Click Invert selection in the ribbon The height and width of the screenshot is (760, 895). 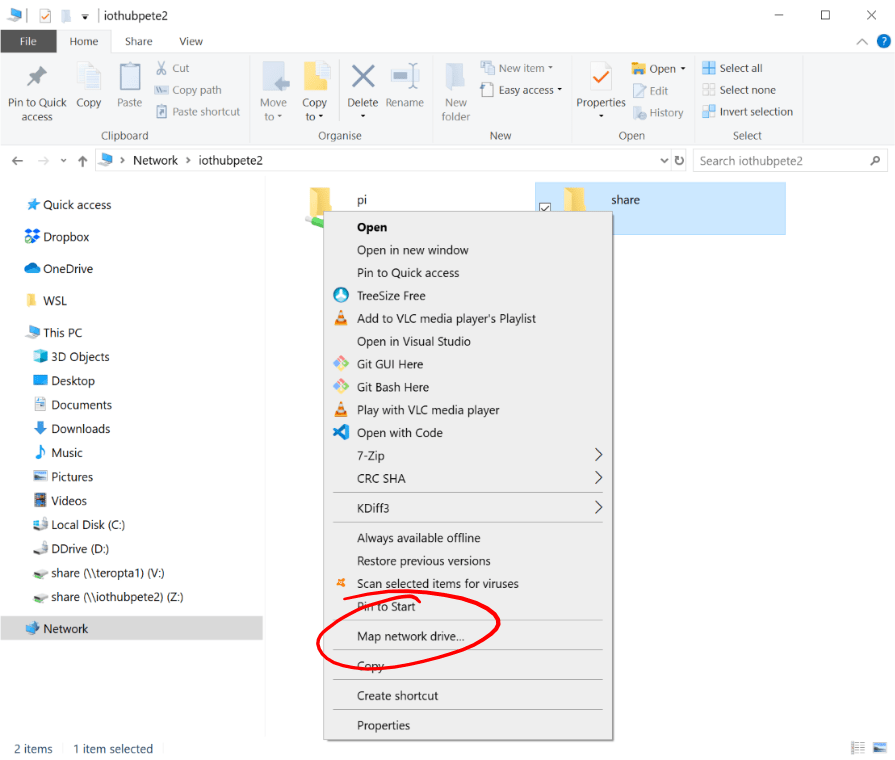point(747,111)
